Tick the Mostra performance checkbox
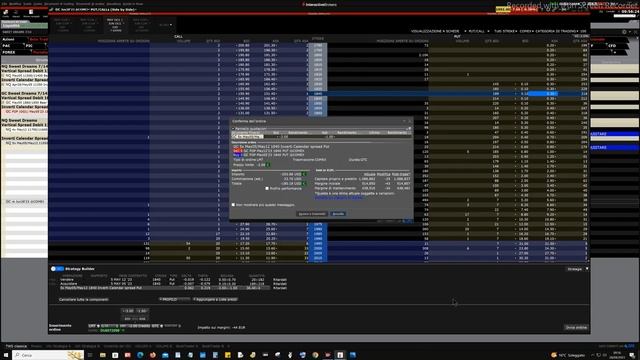This screenshot has height=360, width=640. coord(267,189)
